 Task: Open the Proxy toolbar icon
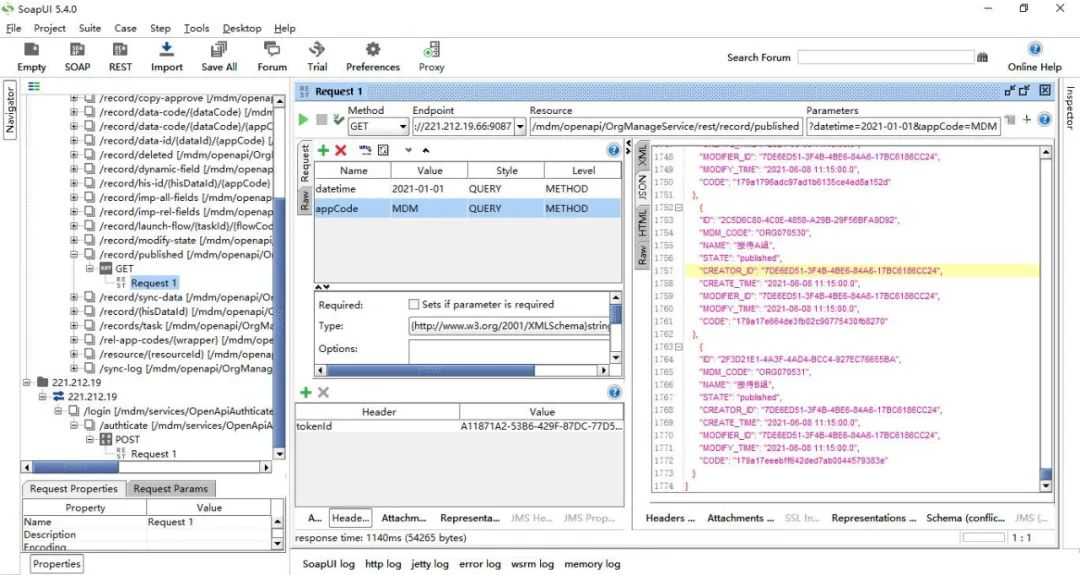click(431, 56)
